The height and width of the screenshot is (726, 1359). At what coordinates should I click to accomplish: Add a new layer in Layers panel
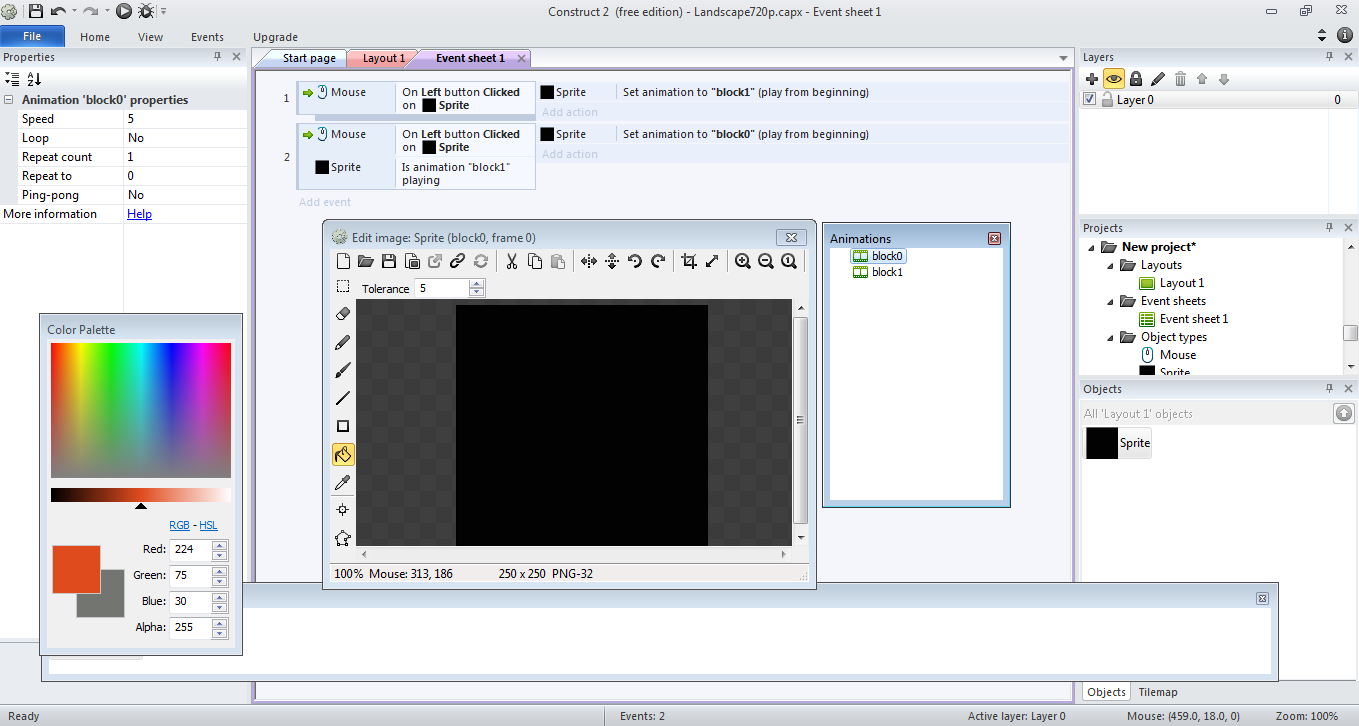click(x=1091, y=79)
